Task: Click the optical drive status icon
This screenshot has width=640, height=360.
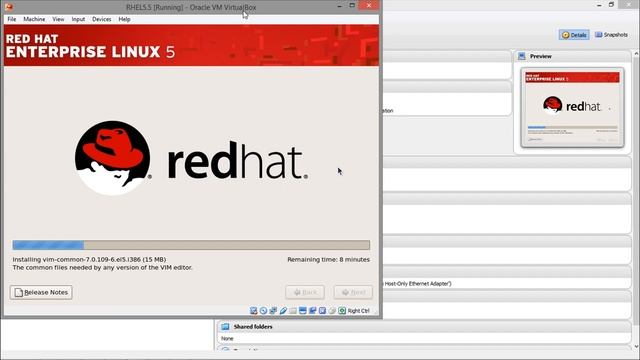Action: [x=263, y=311]
